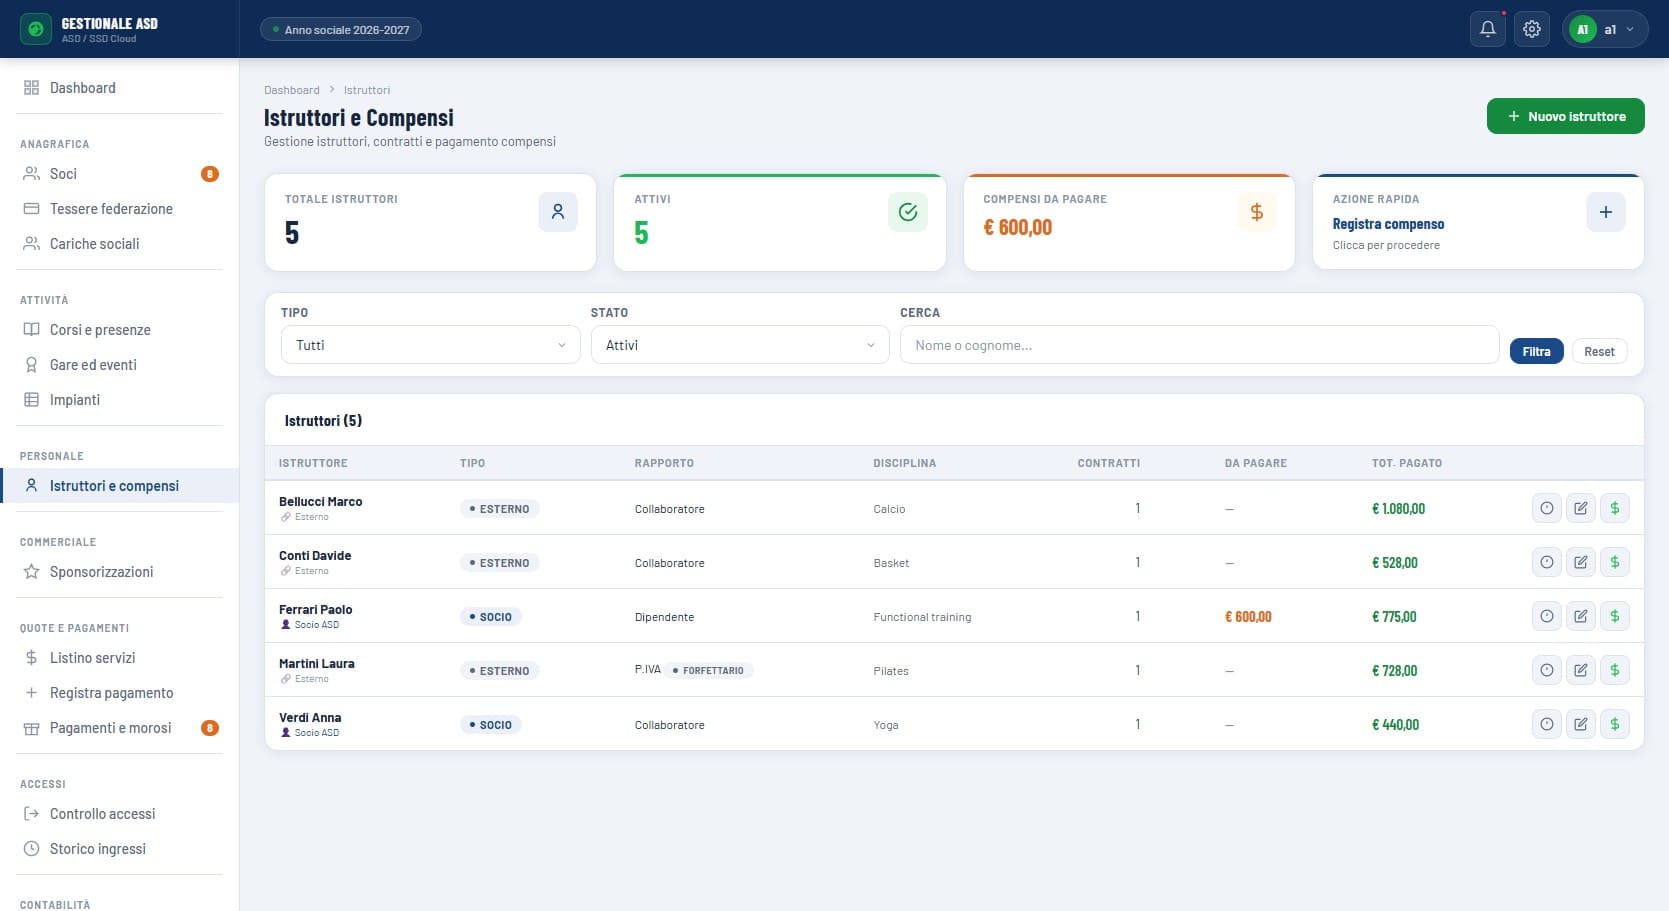
Task: Click the Socio badge in Verdi Anna row
Action: [490, 724]
